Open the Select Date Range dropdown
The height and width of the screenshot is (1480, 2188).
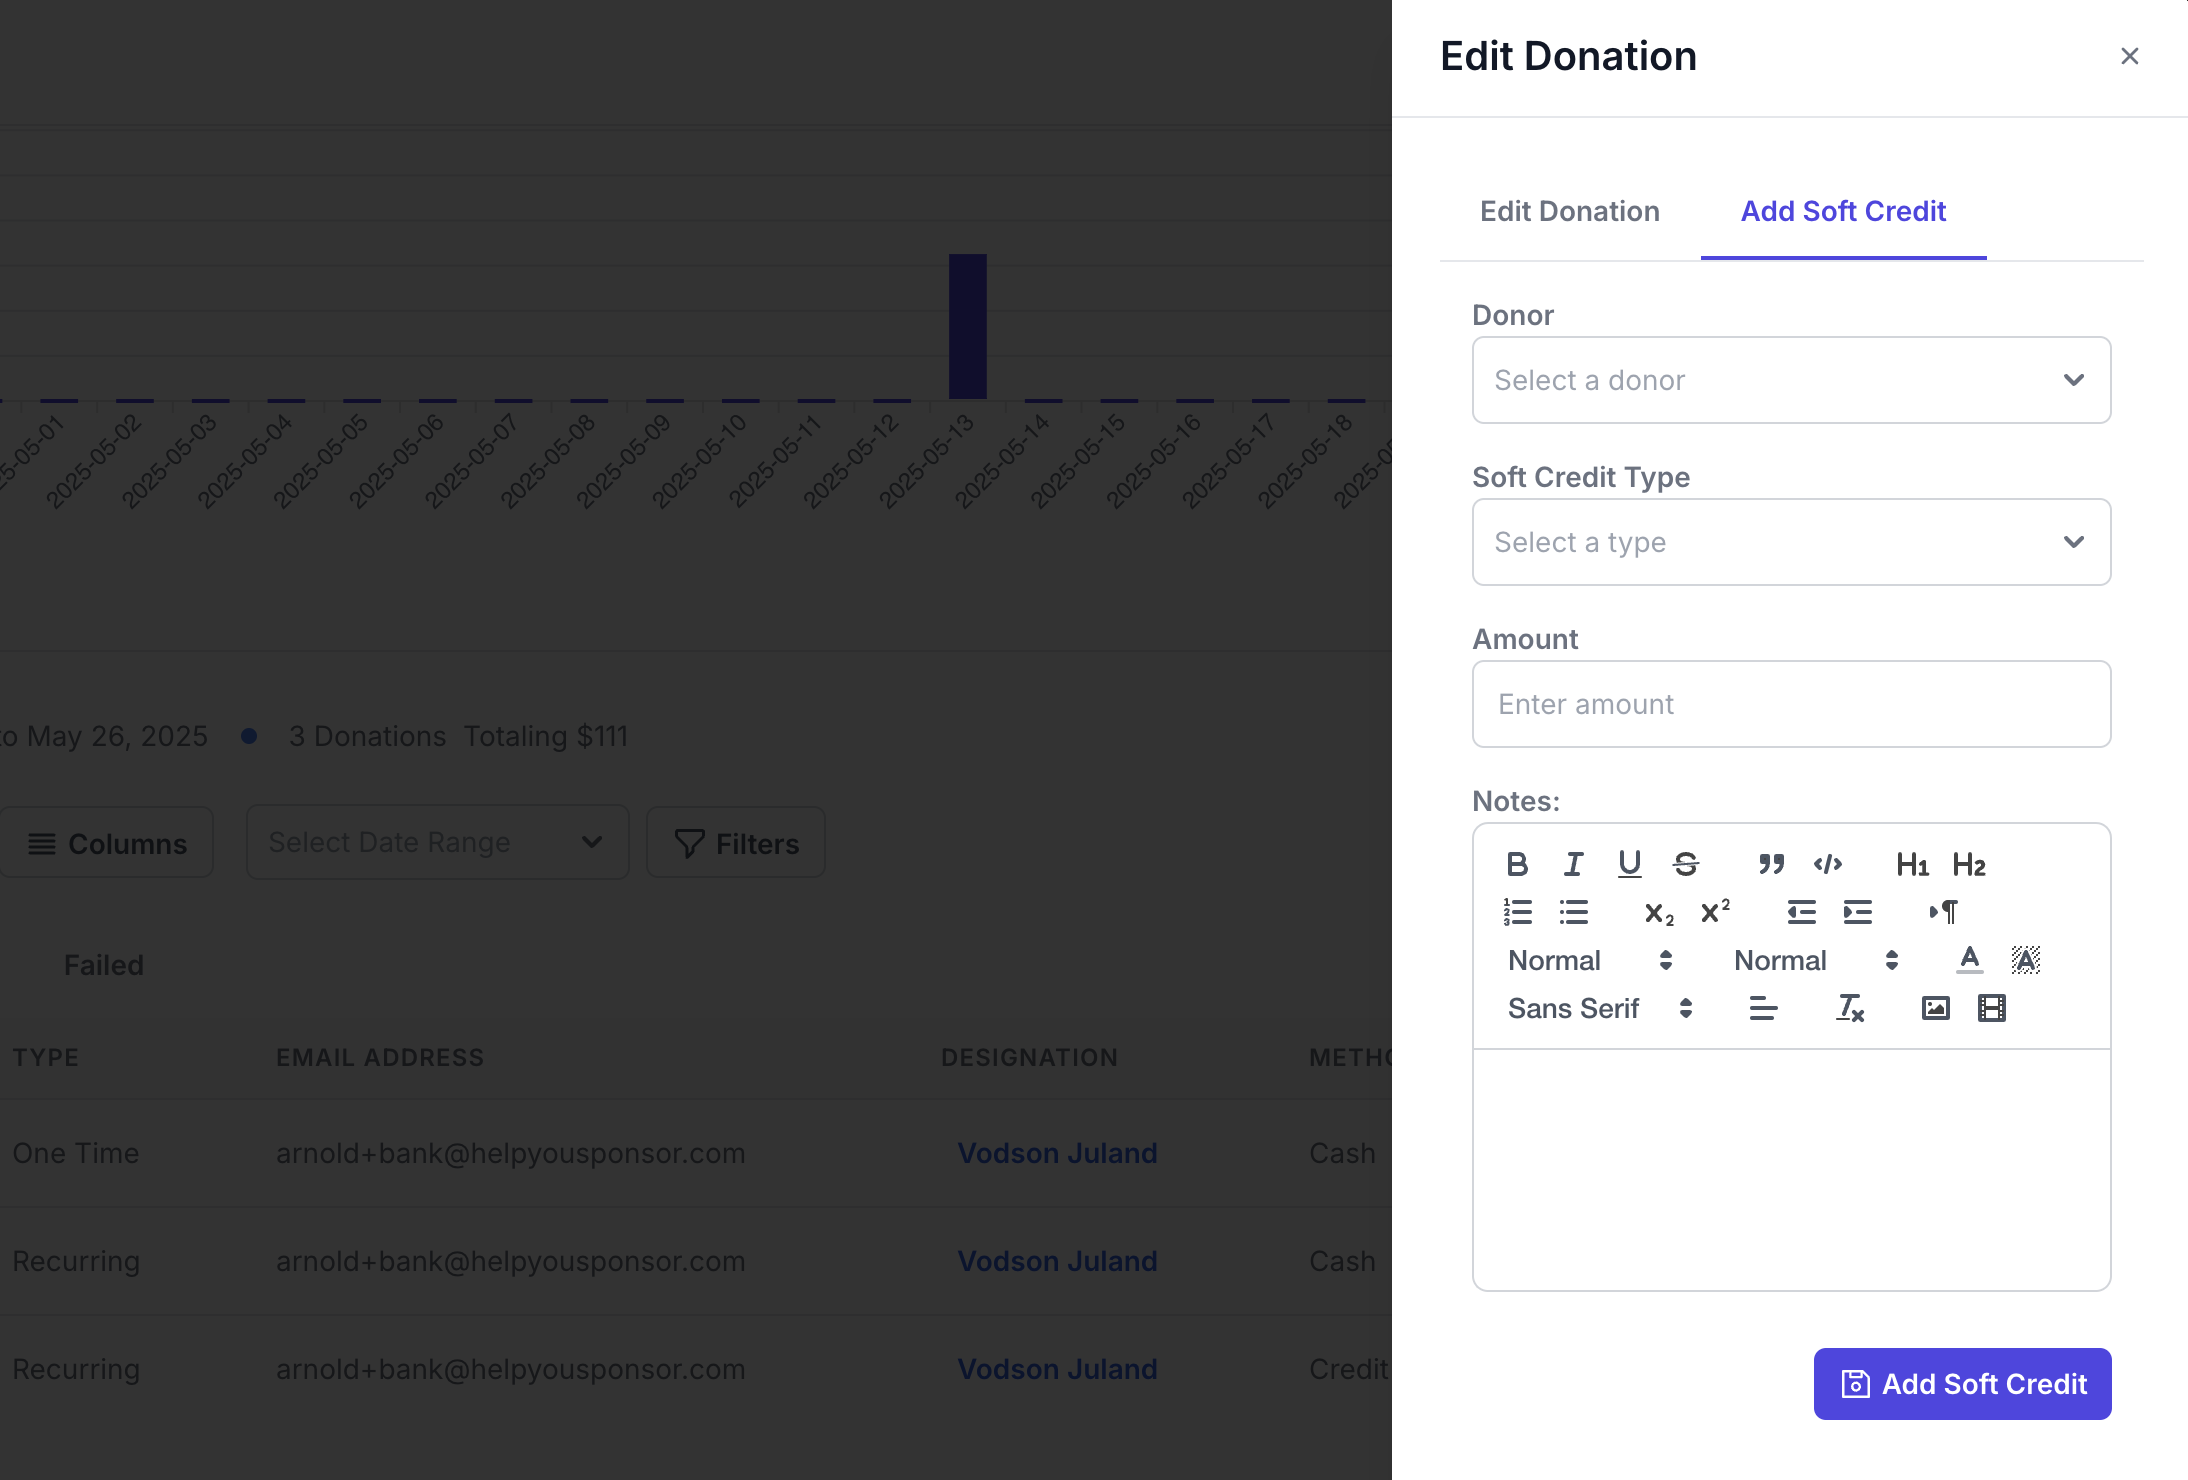[437, 842]
